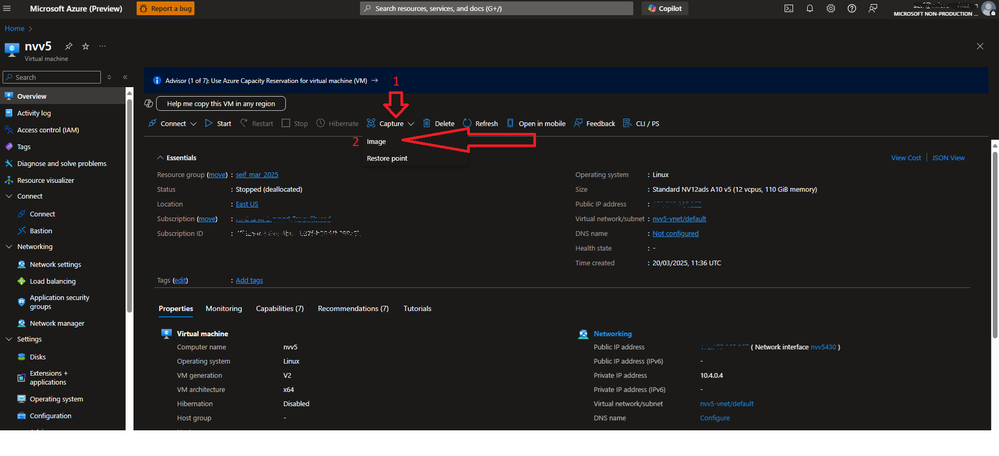Viewport: 999px width, 456px height.
Task: Open the Settings gear in header
Action: (x=831, y=8)
